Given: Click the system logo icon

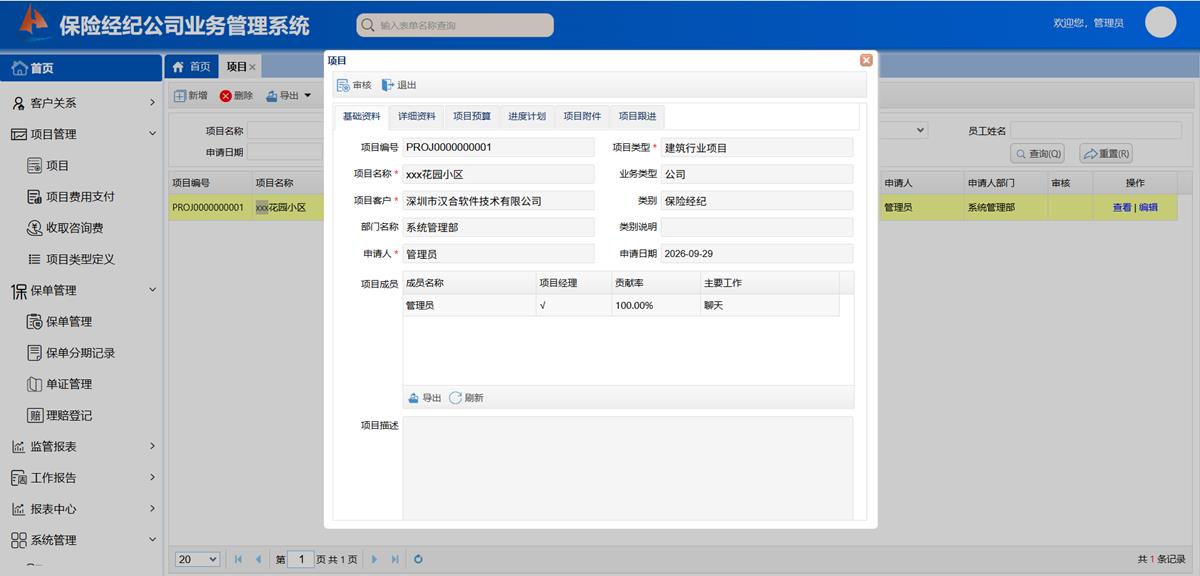Looking at the screenshot, I should coord(34,22).
